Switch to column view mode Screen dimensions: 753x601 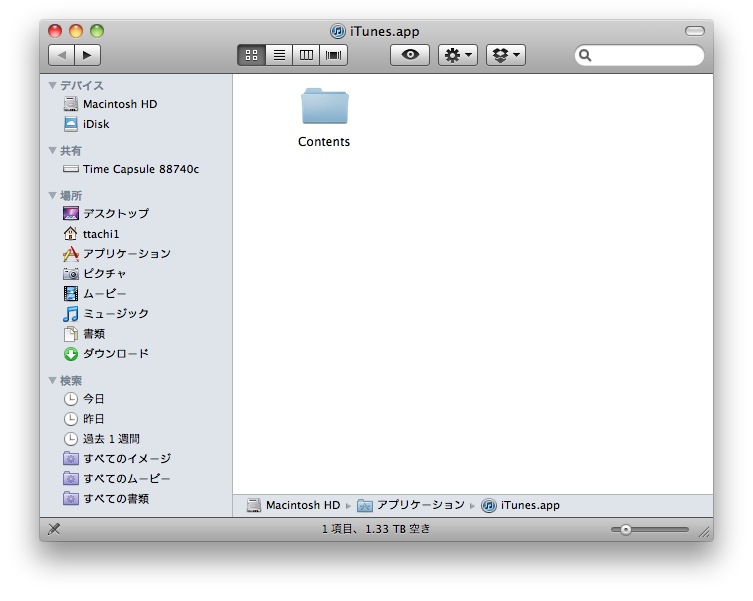(x=306, y=56)
